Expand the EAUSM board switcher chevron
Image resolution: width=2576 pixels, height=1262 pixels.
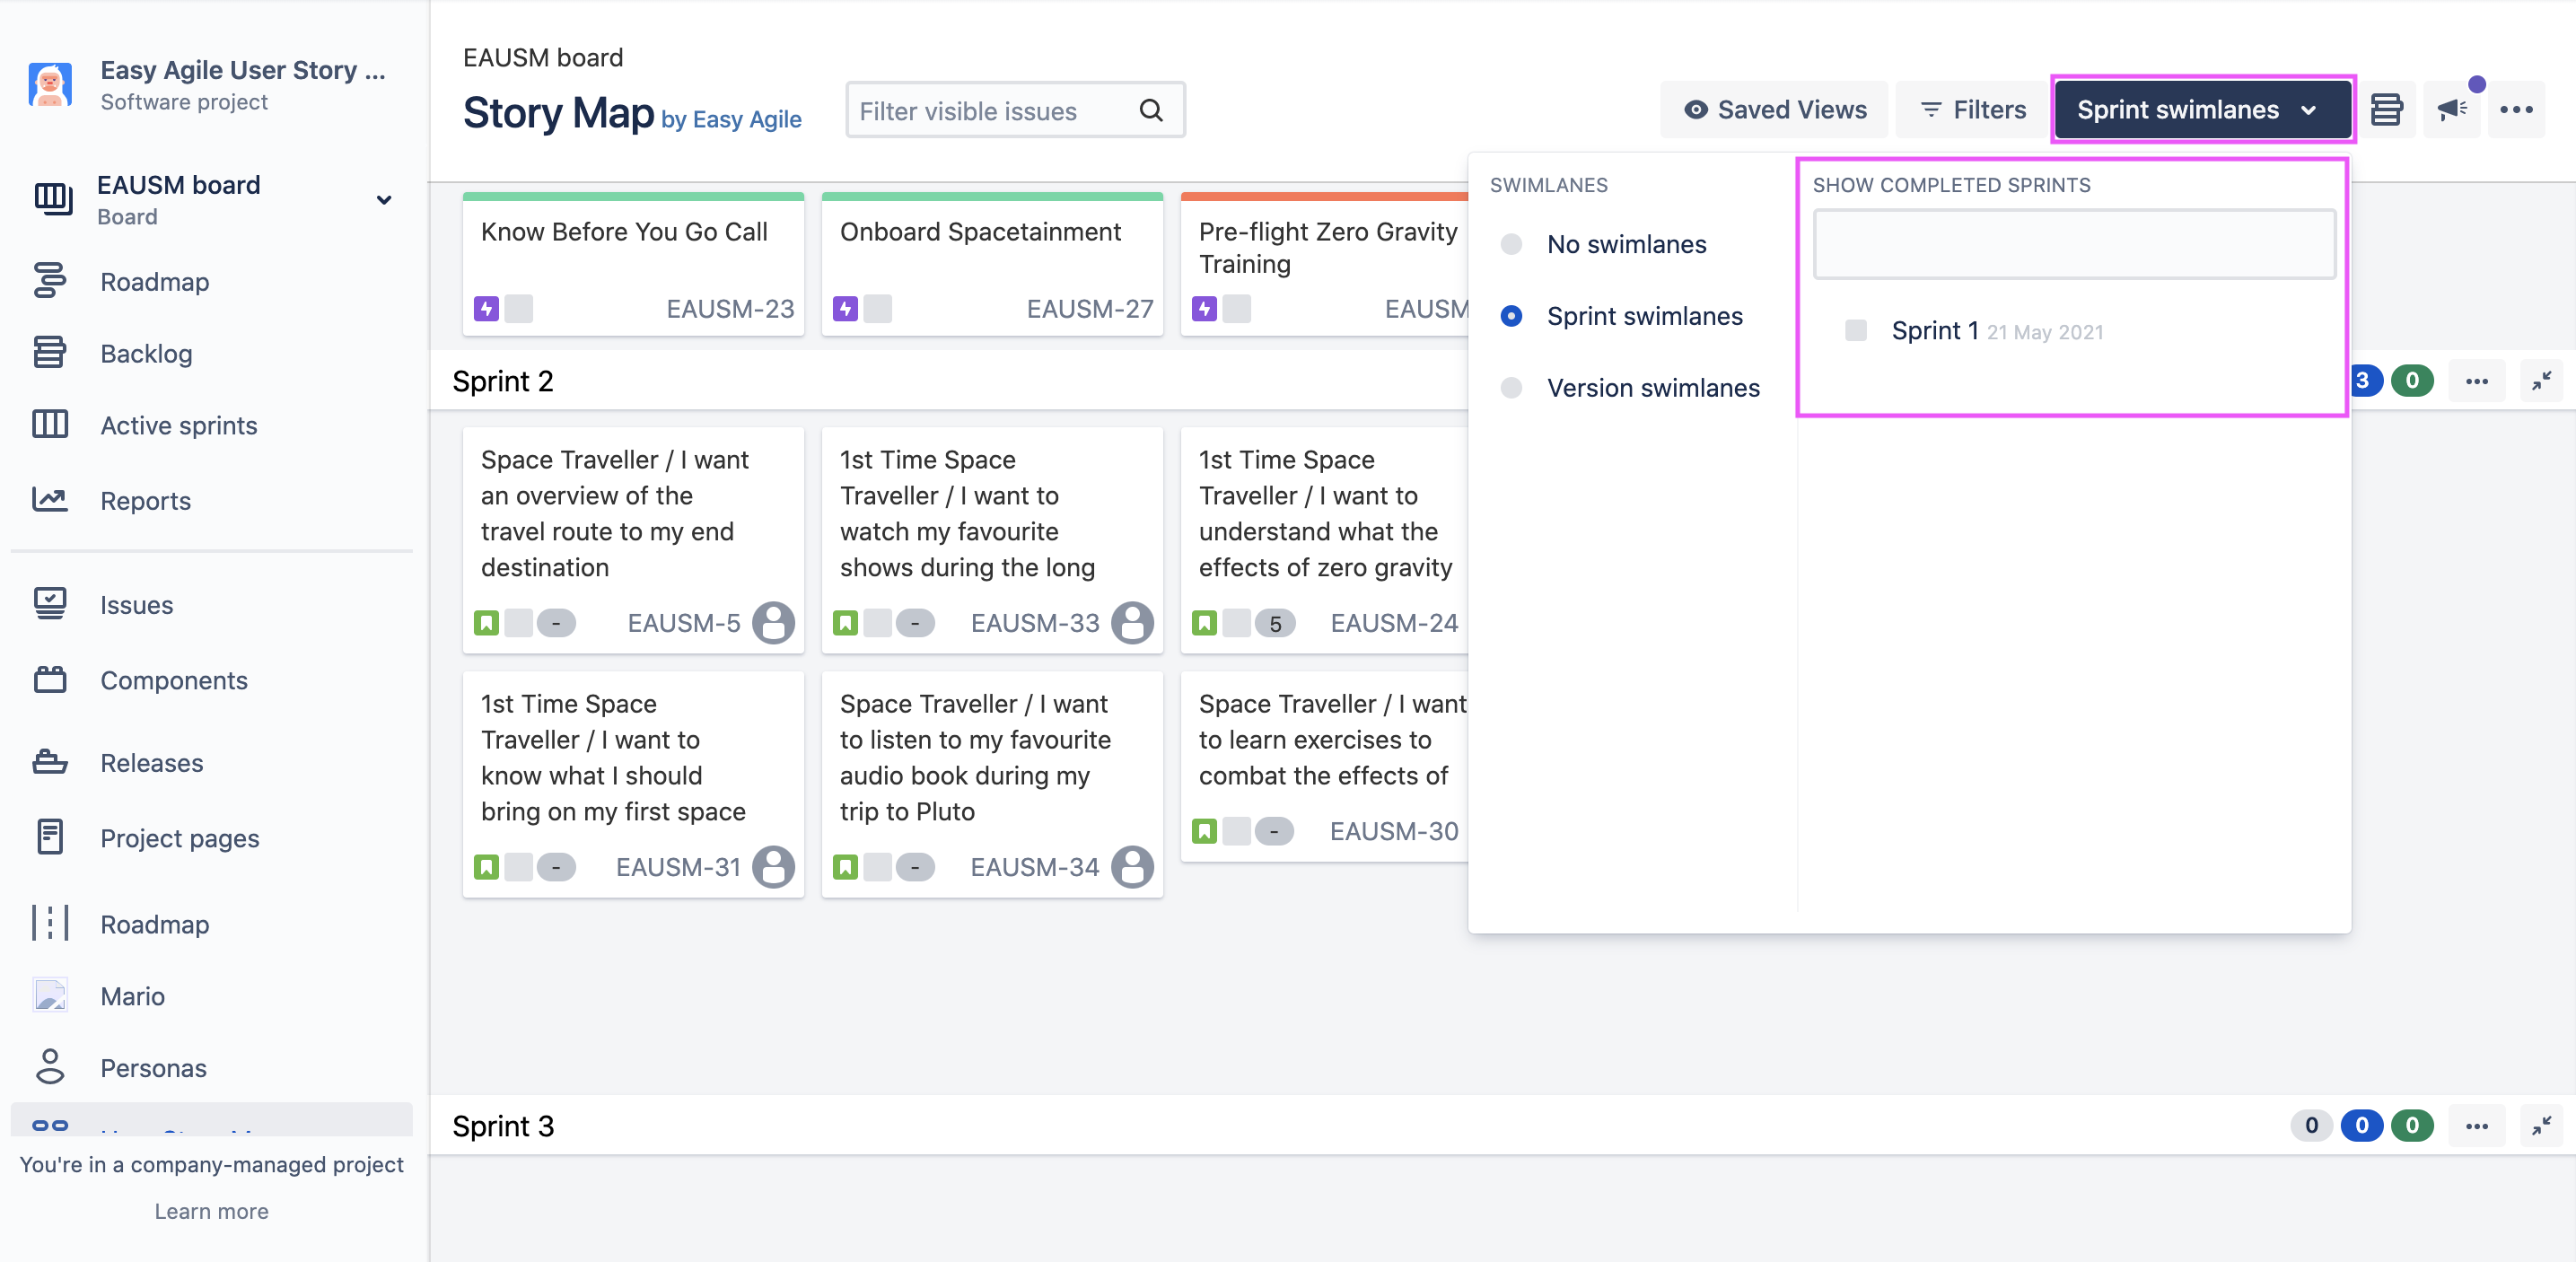click(383, 200)
